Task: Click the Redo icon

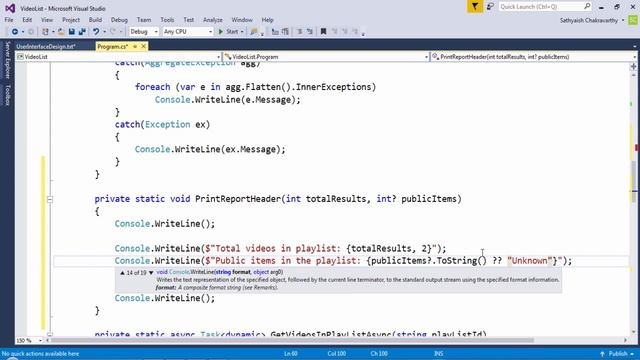Action: pyautogui.click(x=113, y=31)
